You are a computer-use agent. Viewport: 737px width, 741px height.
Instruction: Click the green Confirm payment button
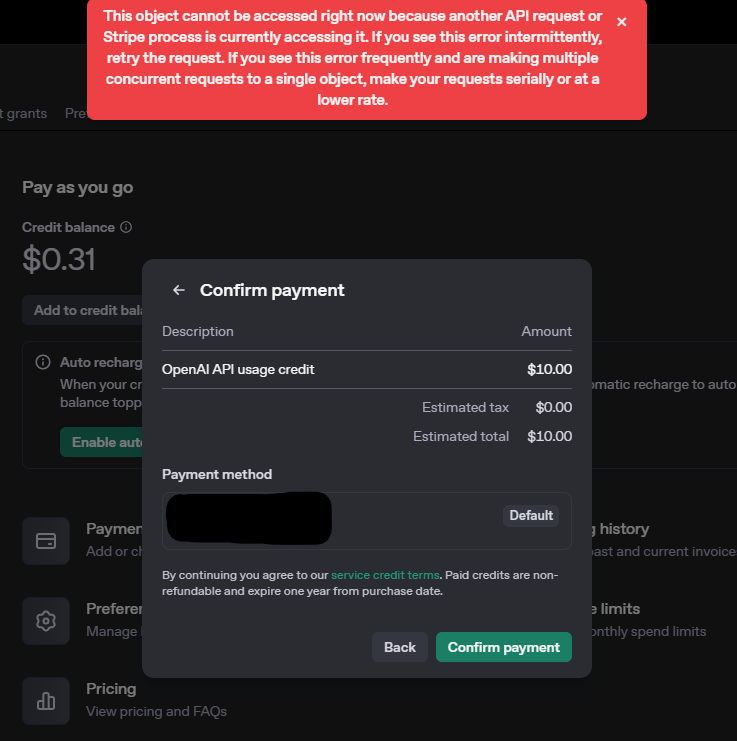pos(504,647)
